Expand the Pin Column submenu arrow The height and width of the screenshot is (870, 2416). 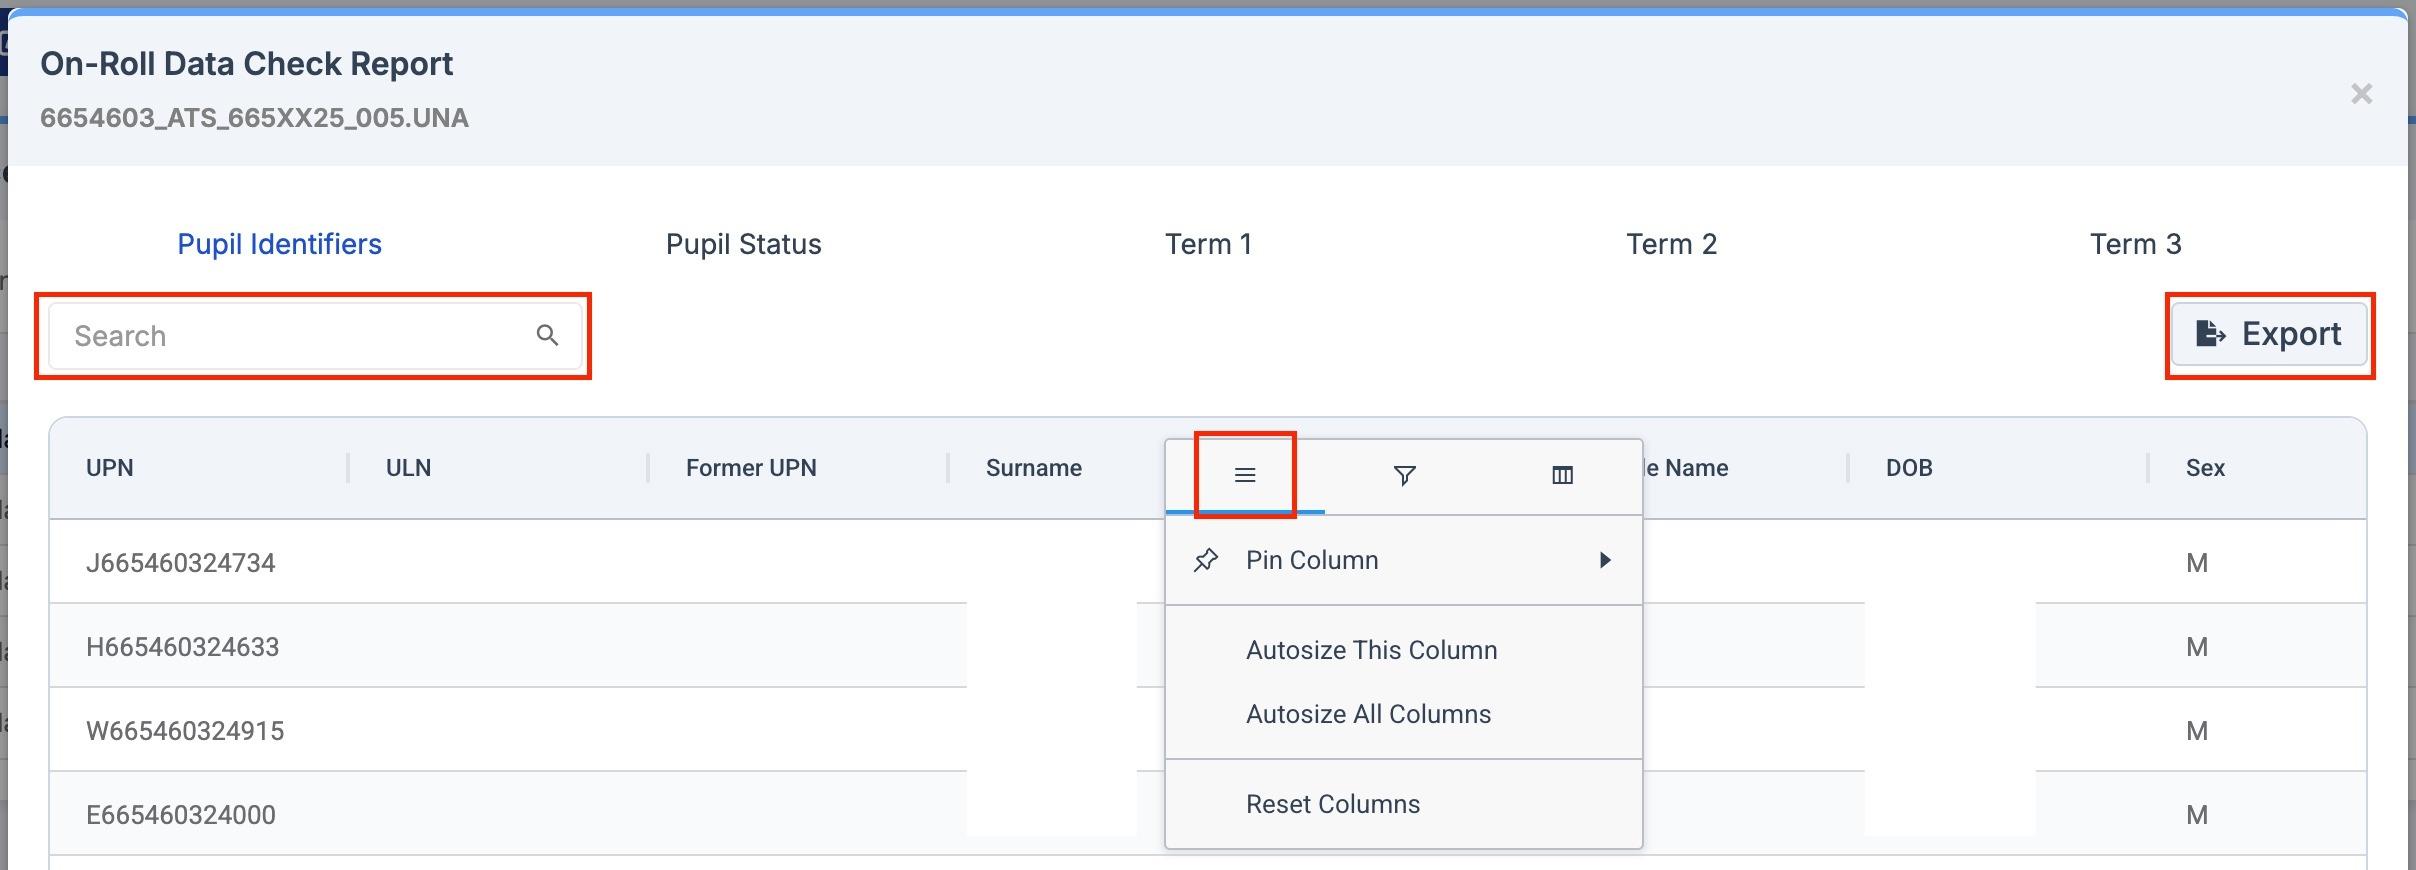[x=1605, y=560]
